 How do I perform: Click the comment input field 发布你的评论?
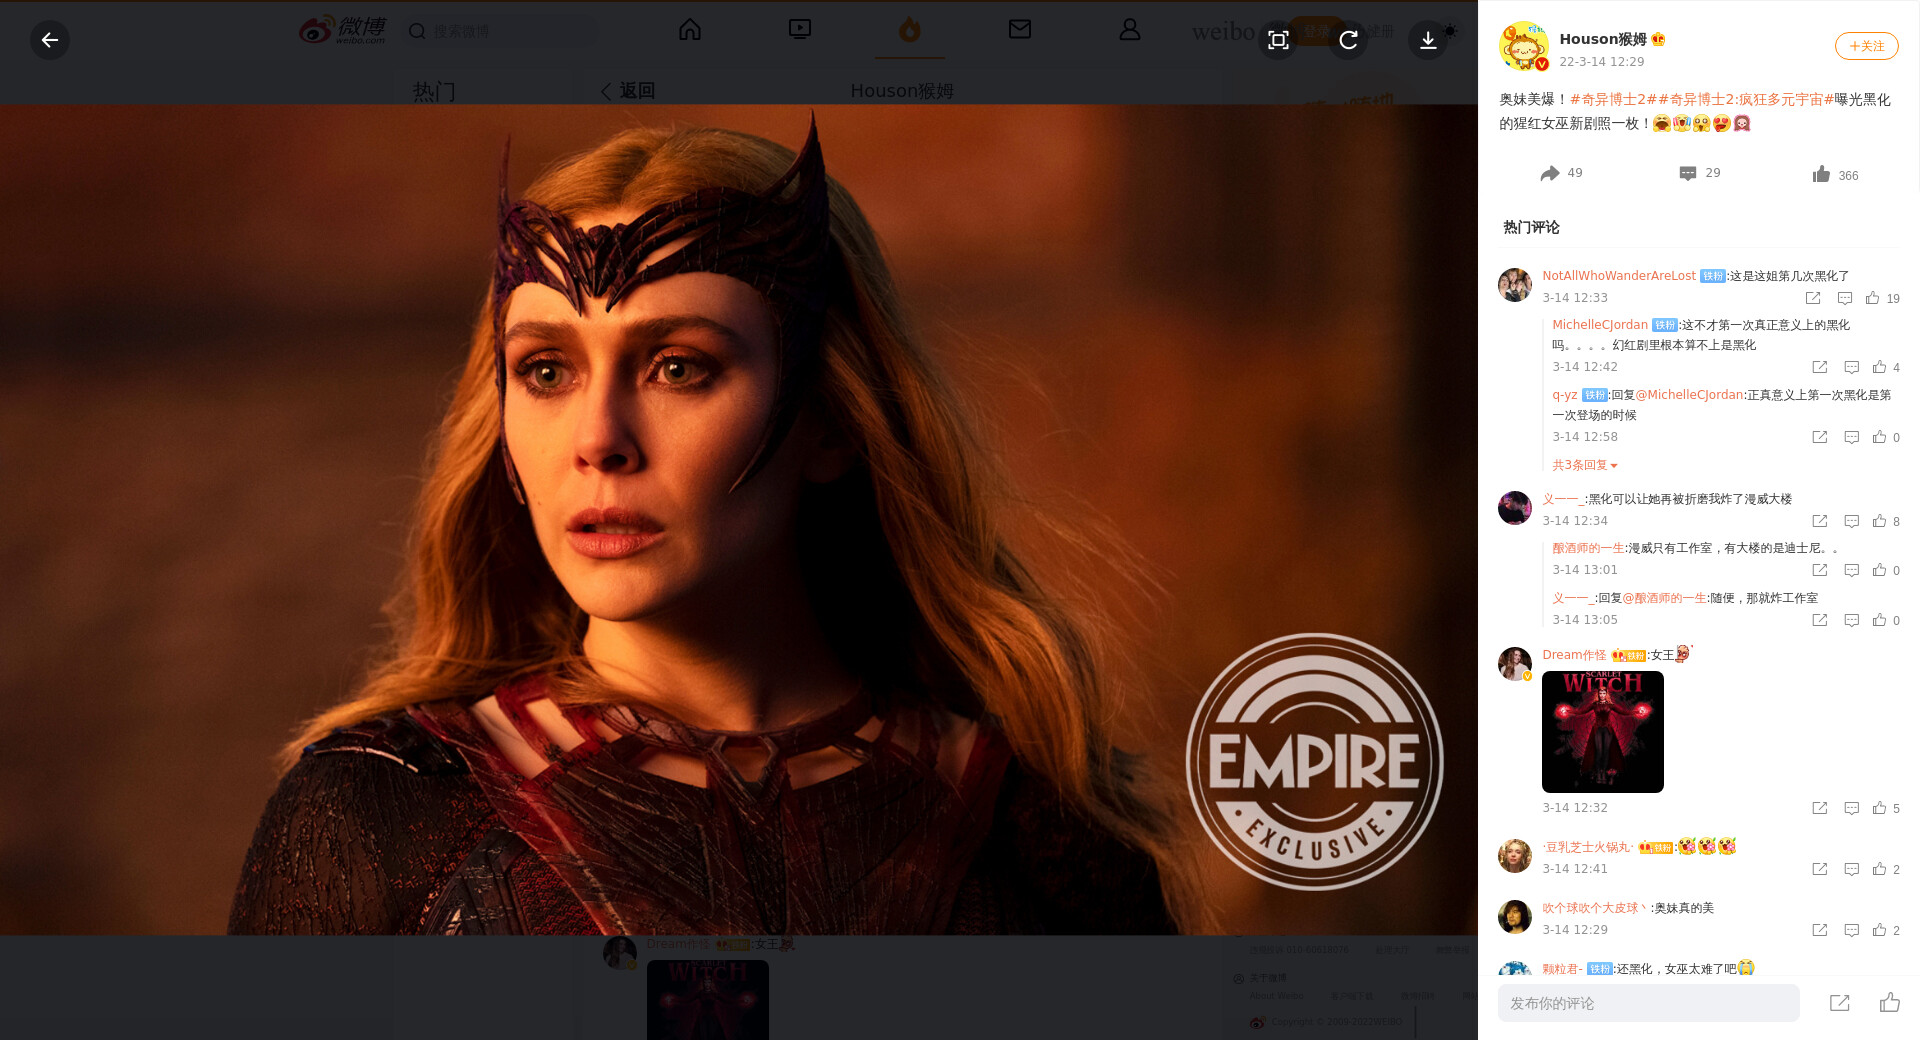coord(1648,1003)
